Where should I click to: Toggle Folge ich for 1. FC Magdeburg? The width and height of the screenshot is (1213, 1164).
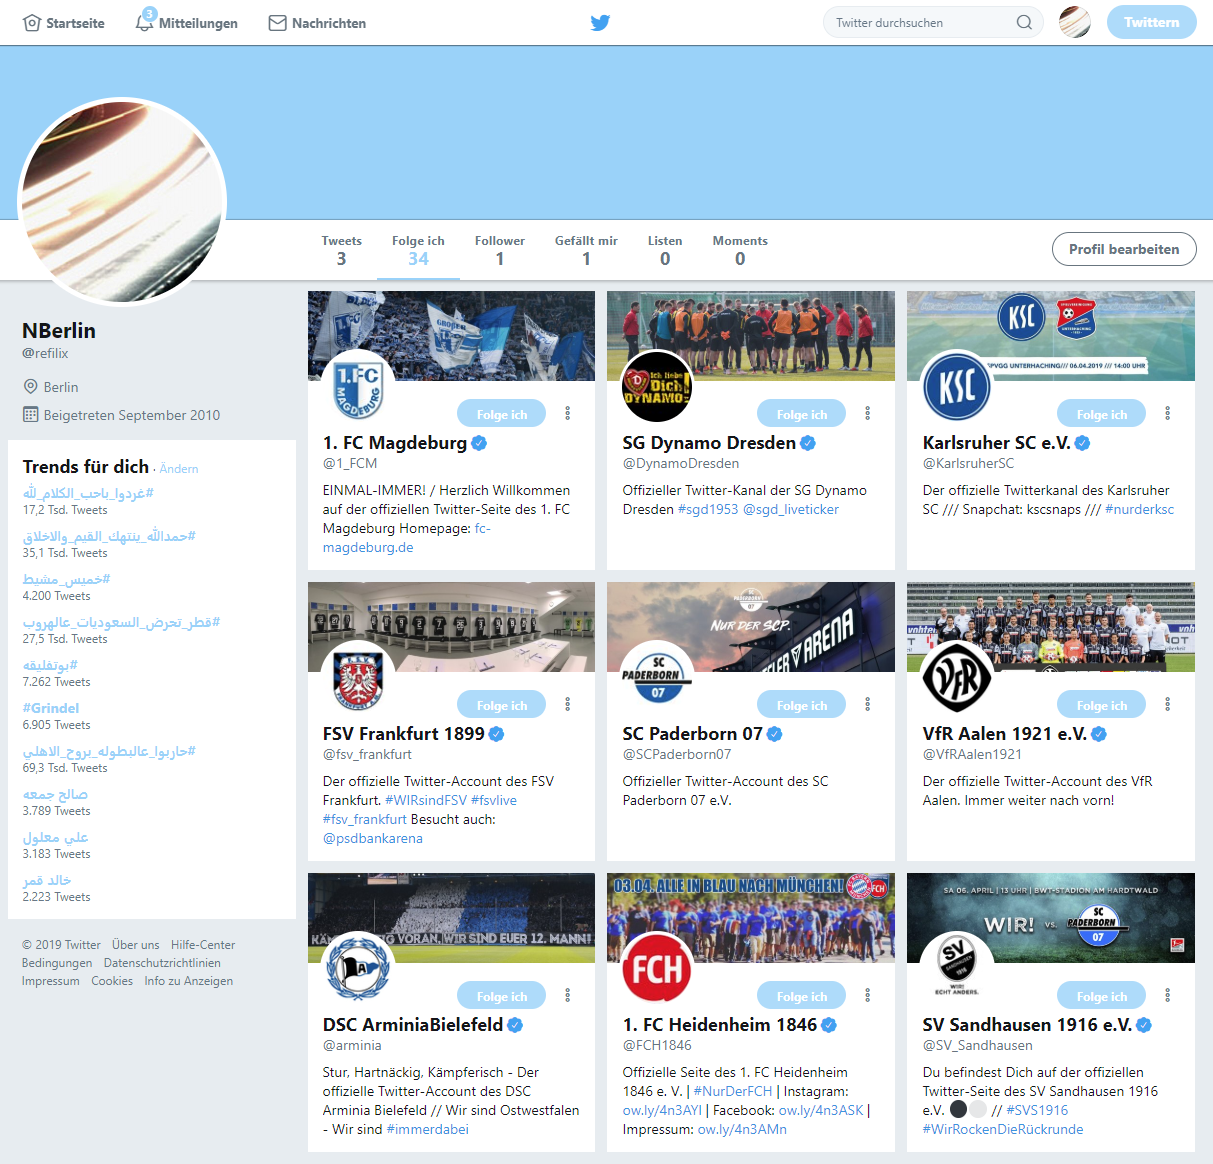pyautogui.click(x=502, y=414)
